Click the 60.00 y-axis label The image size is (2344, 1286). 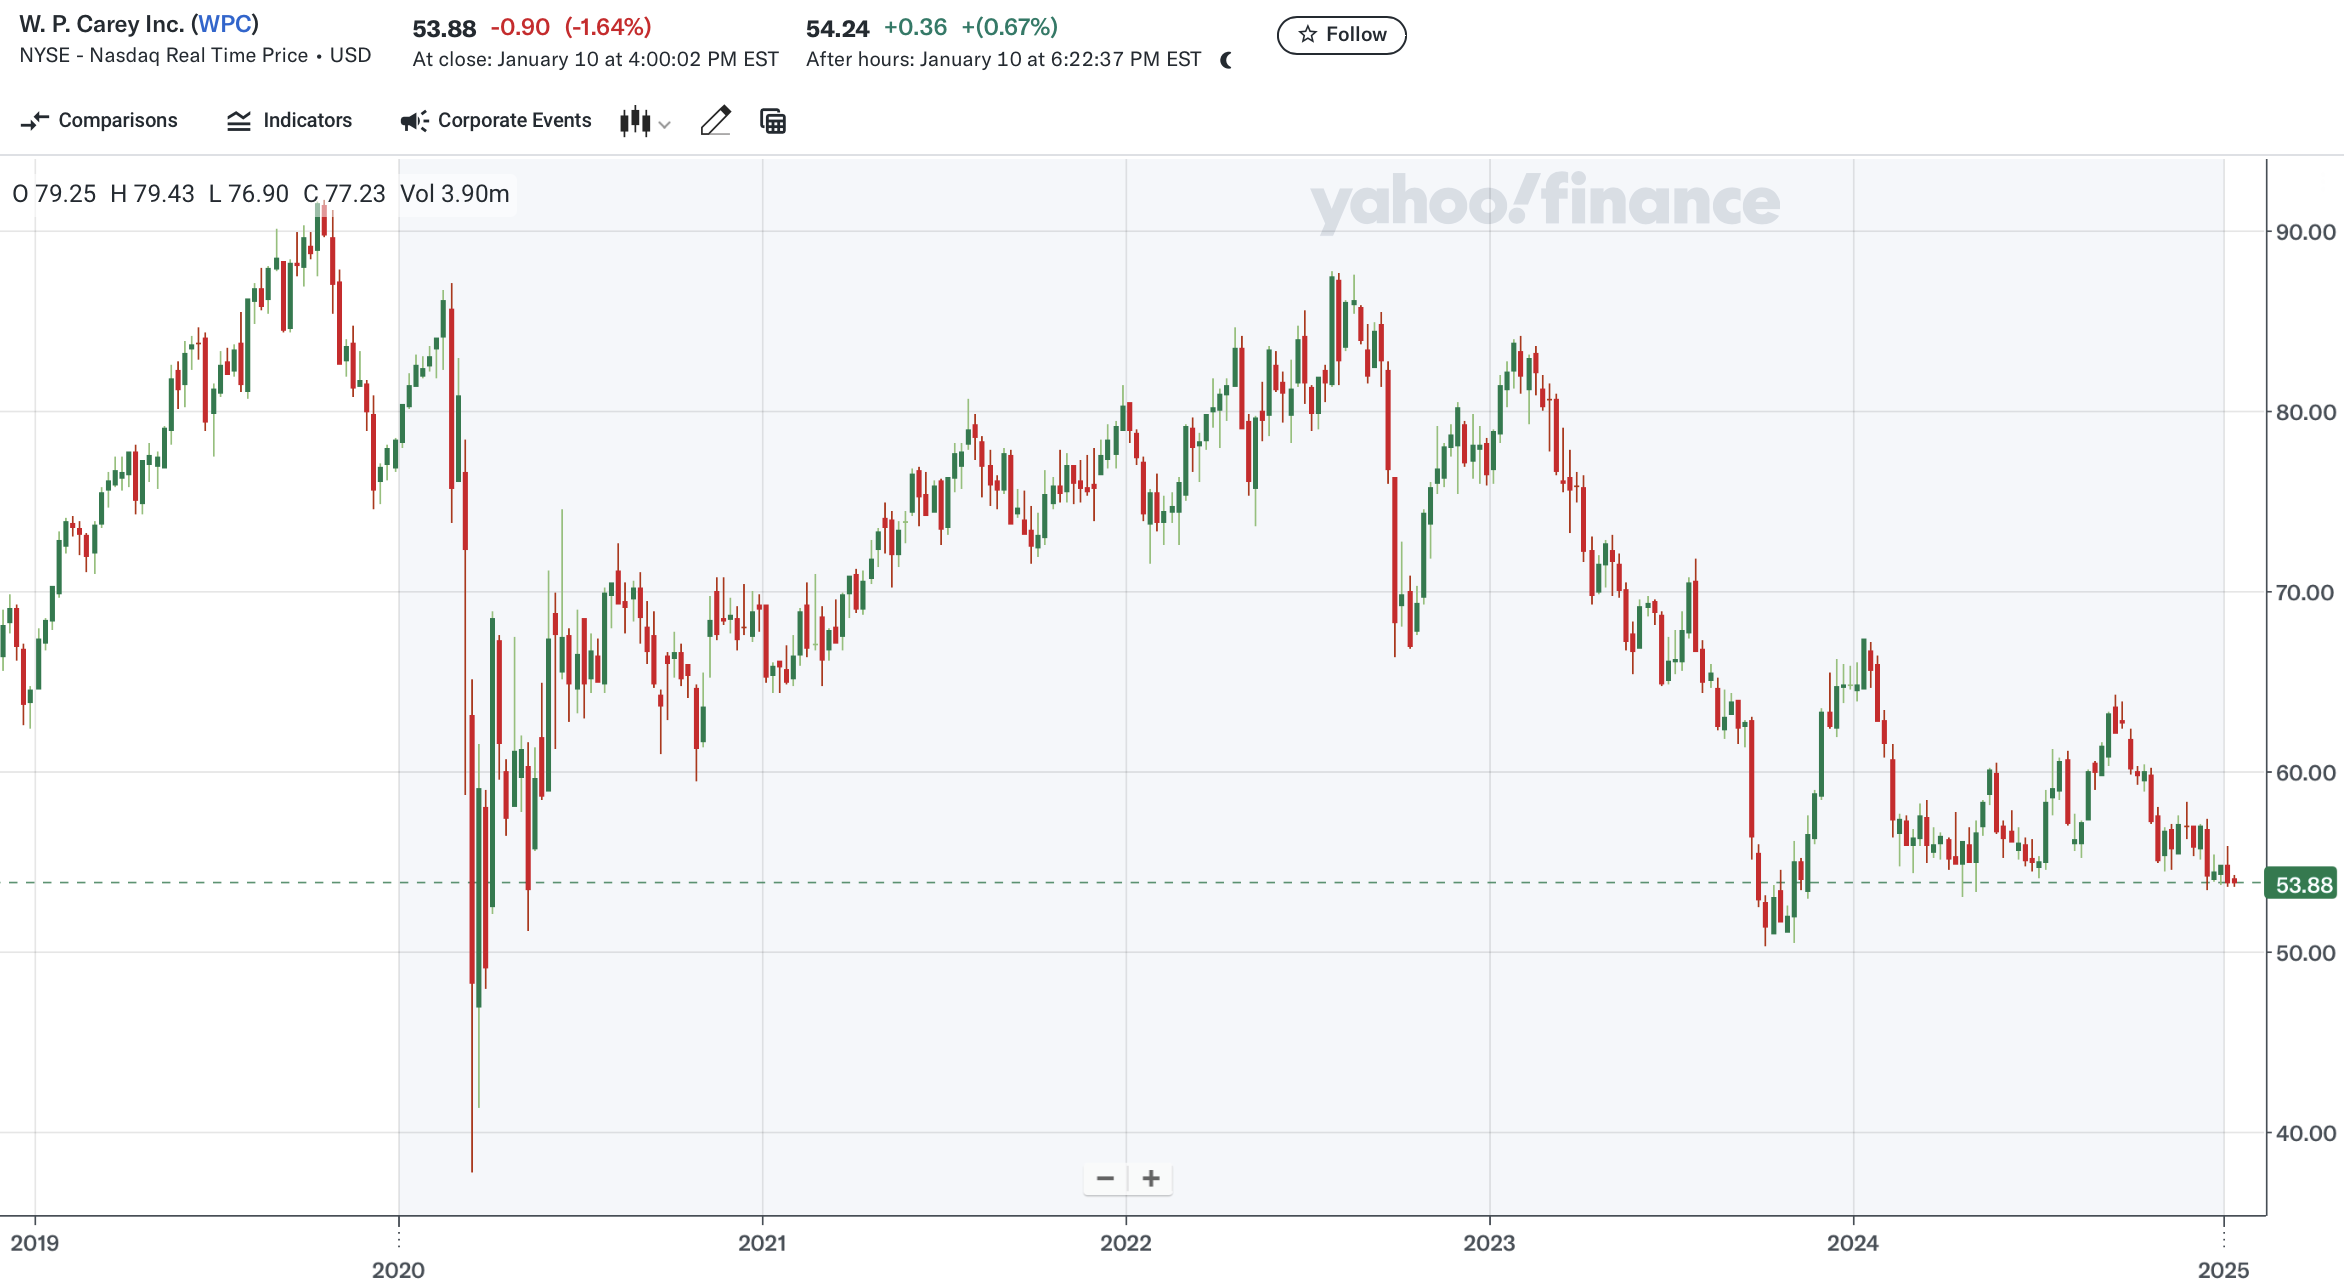2305,772
